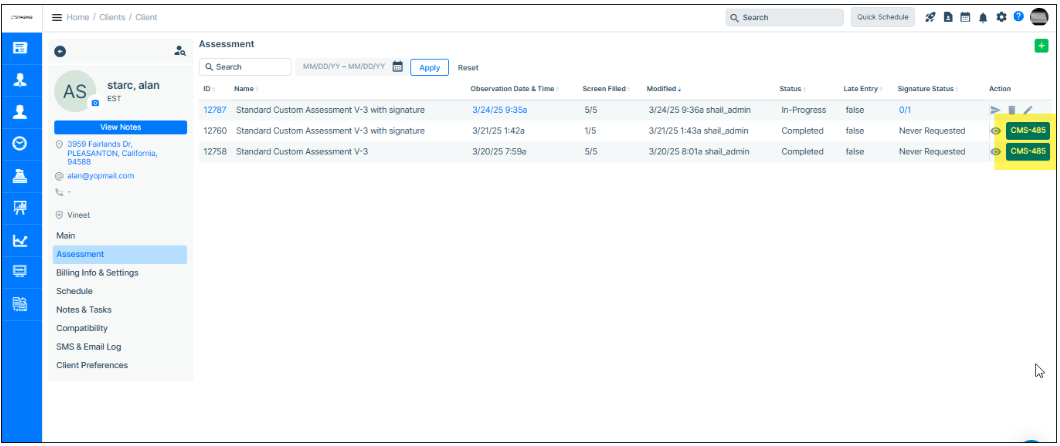Open the notifications bell
The height and width of the screenshot is (446, 1060).
[x=983, y=17]
